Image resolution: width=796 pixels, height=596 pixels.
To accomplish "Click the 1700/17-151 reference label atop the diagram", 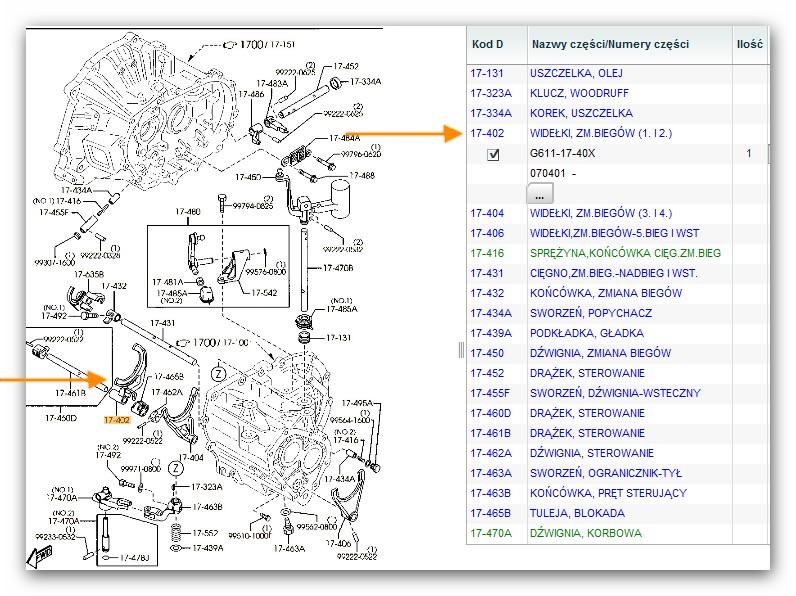I will (x=264, y=44).
